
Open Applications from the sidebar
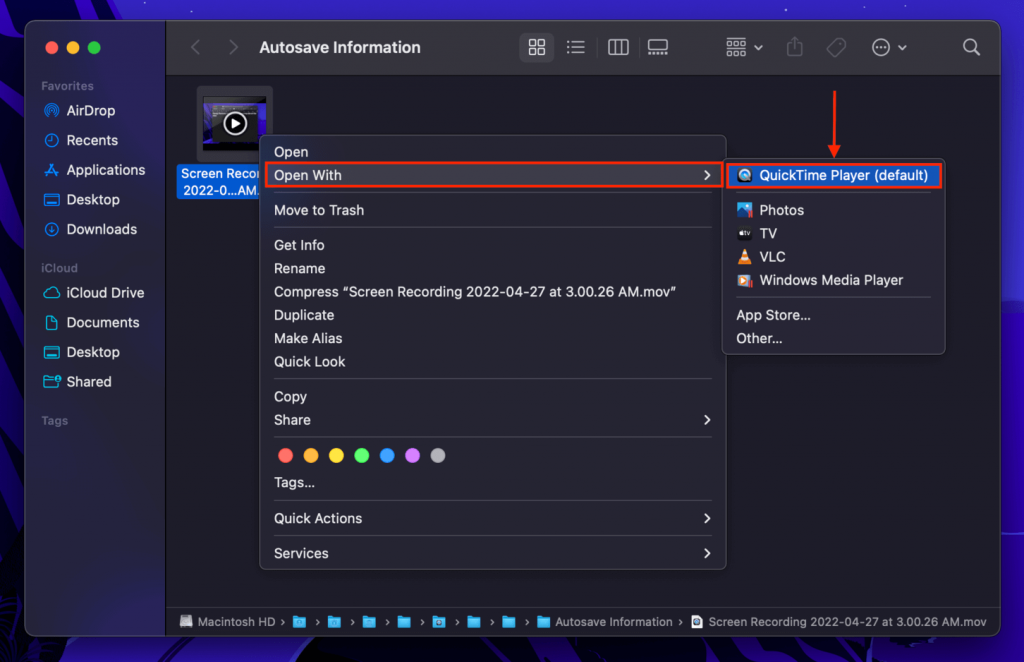click(x=104, y=170)
